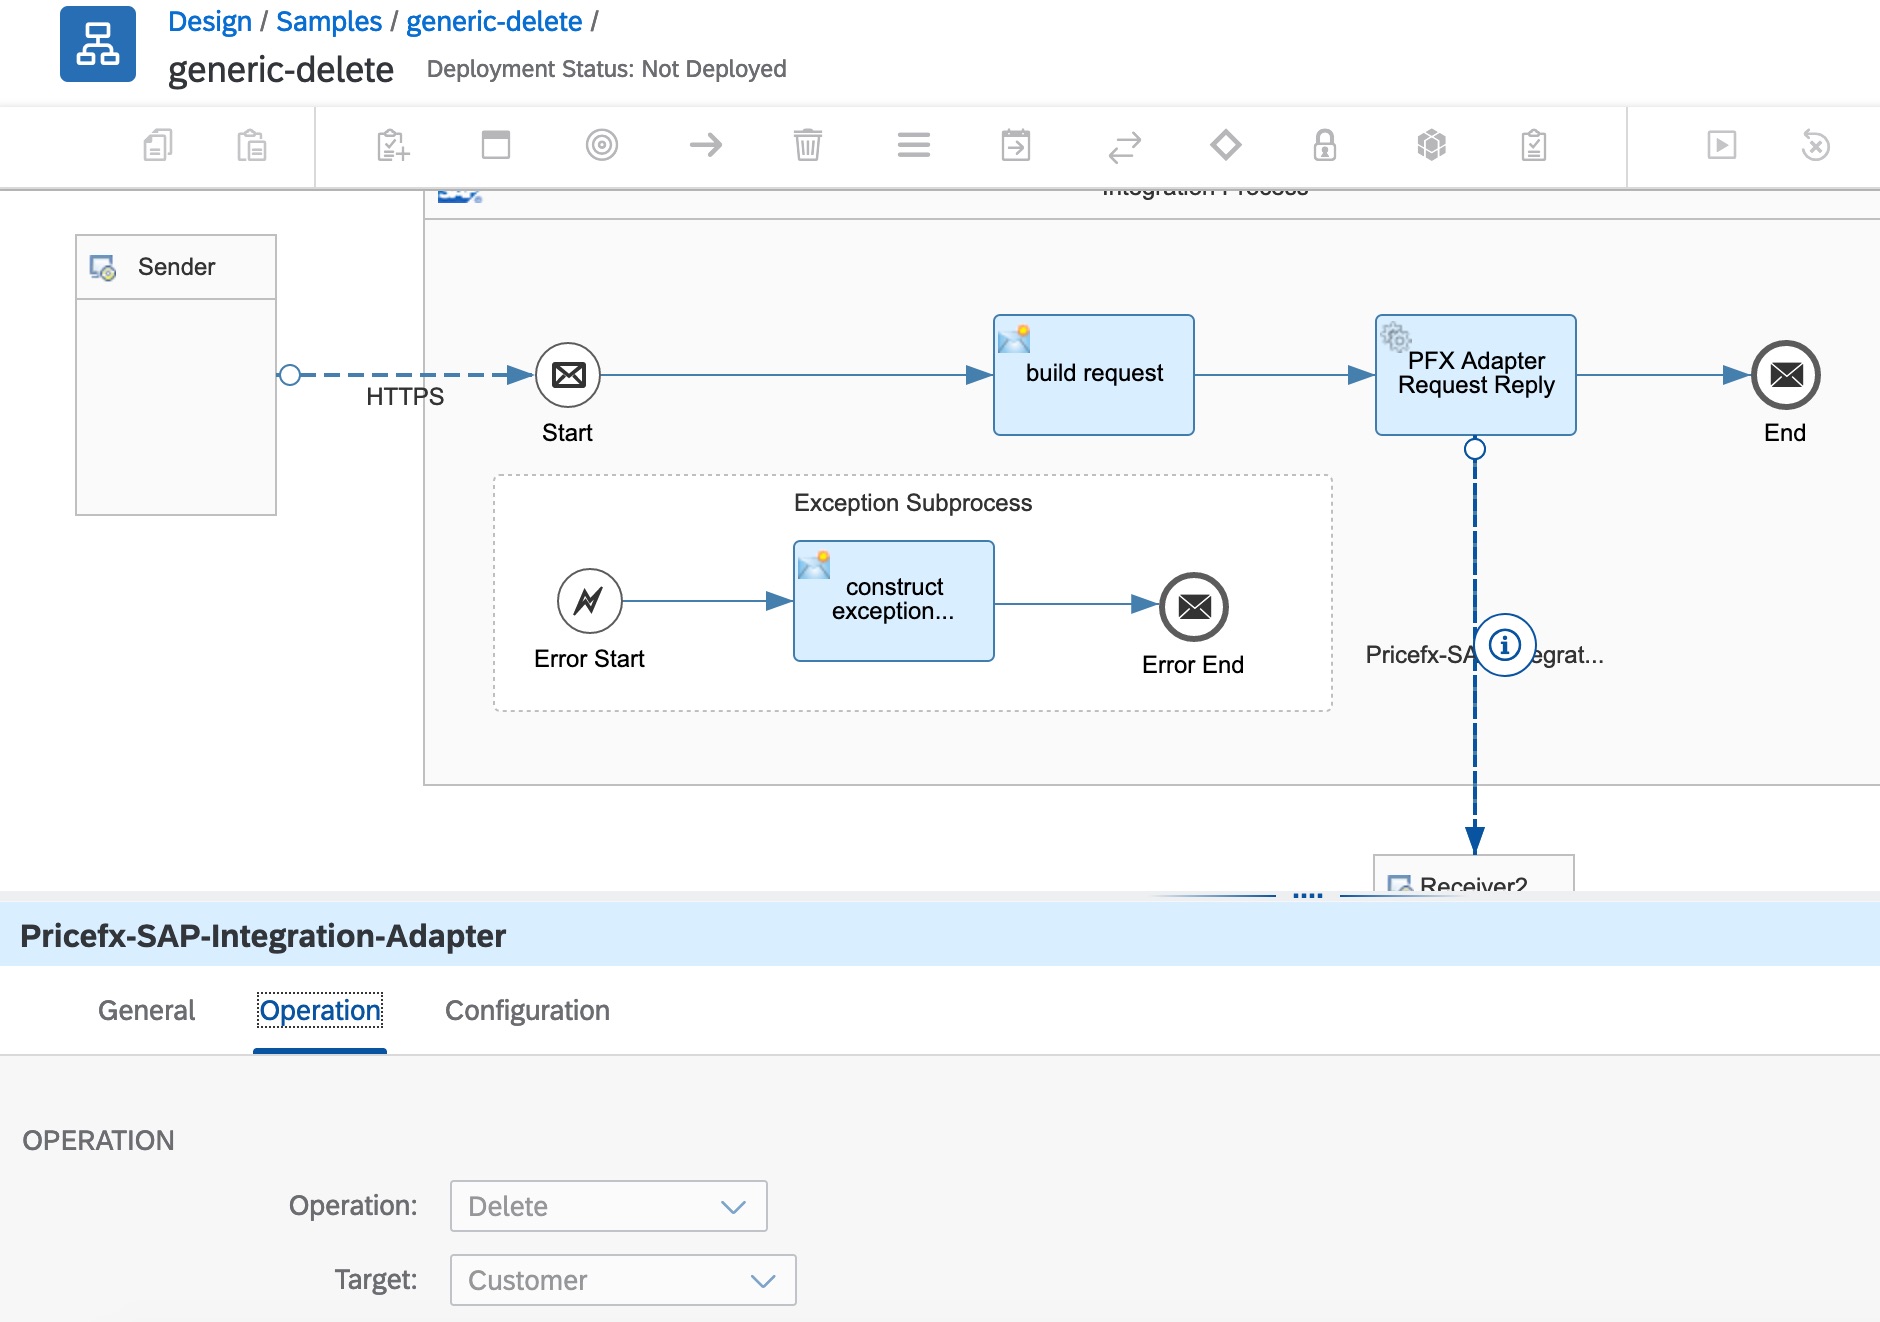This screenshot has height=1322, width=1880.
Task: Click the Error Start event node
Action: click(x=589, y=601)
